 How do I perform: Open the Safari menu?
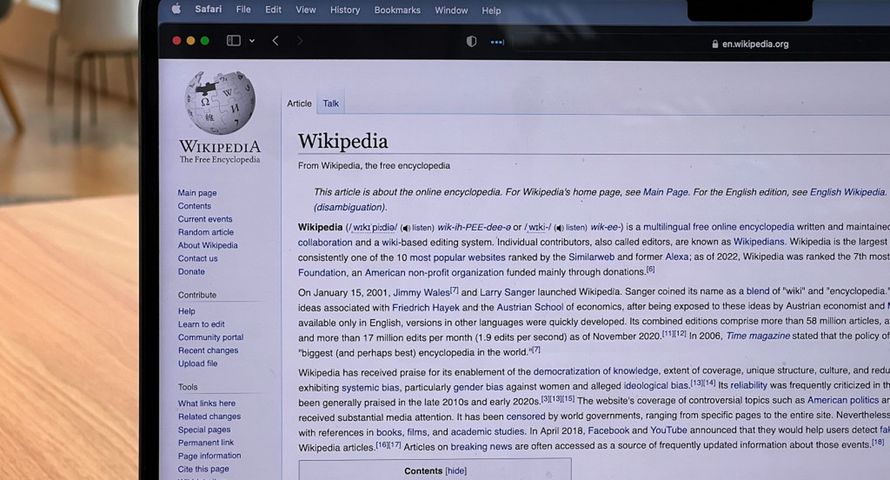coord(208,9)
